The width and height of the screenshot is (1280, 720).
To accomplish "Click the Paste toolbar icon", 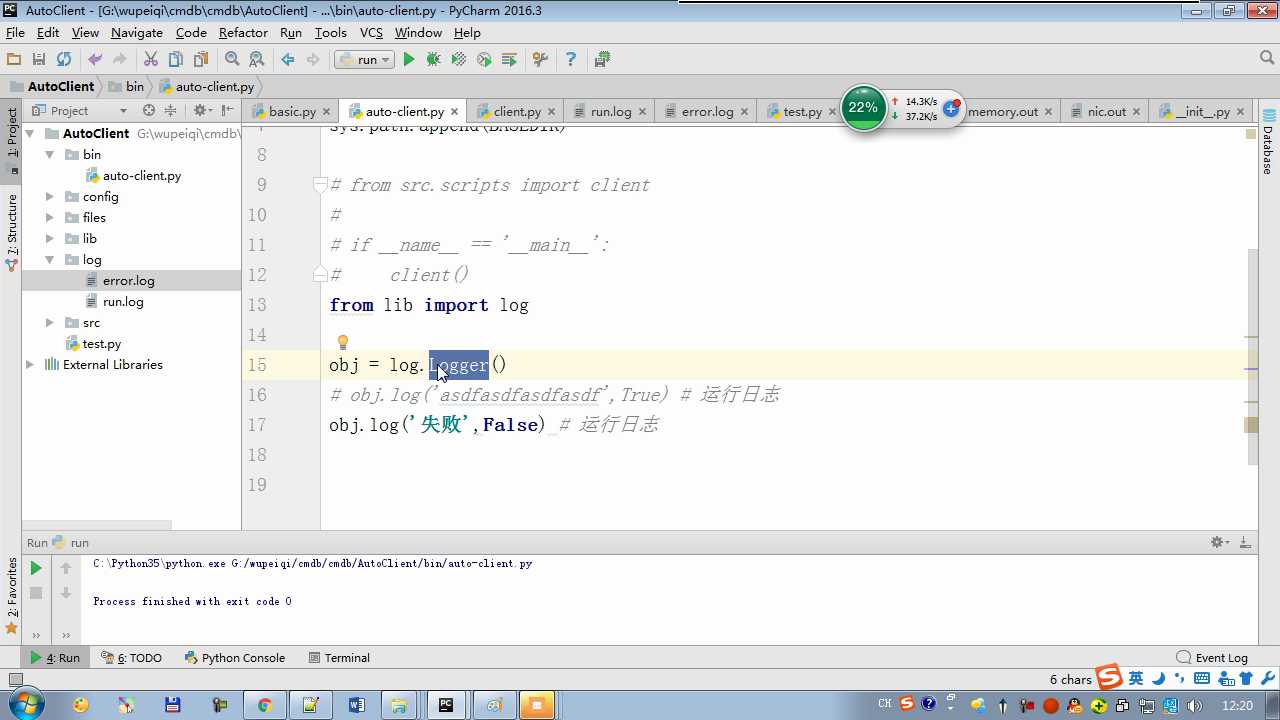I will (201, 60).
